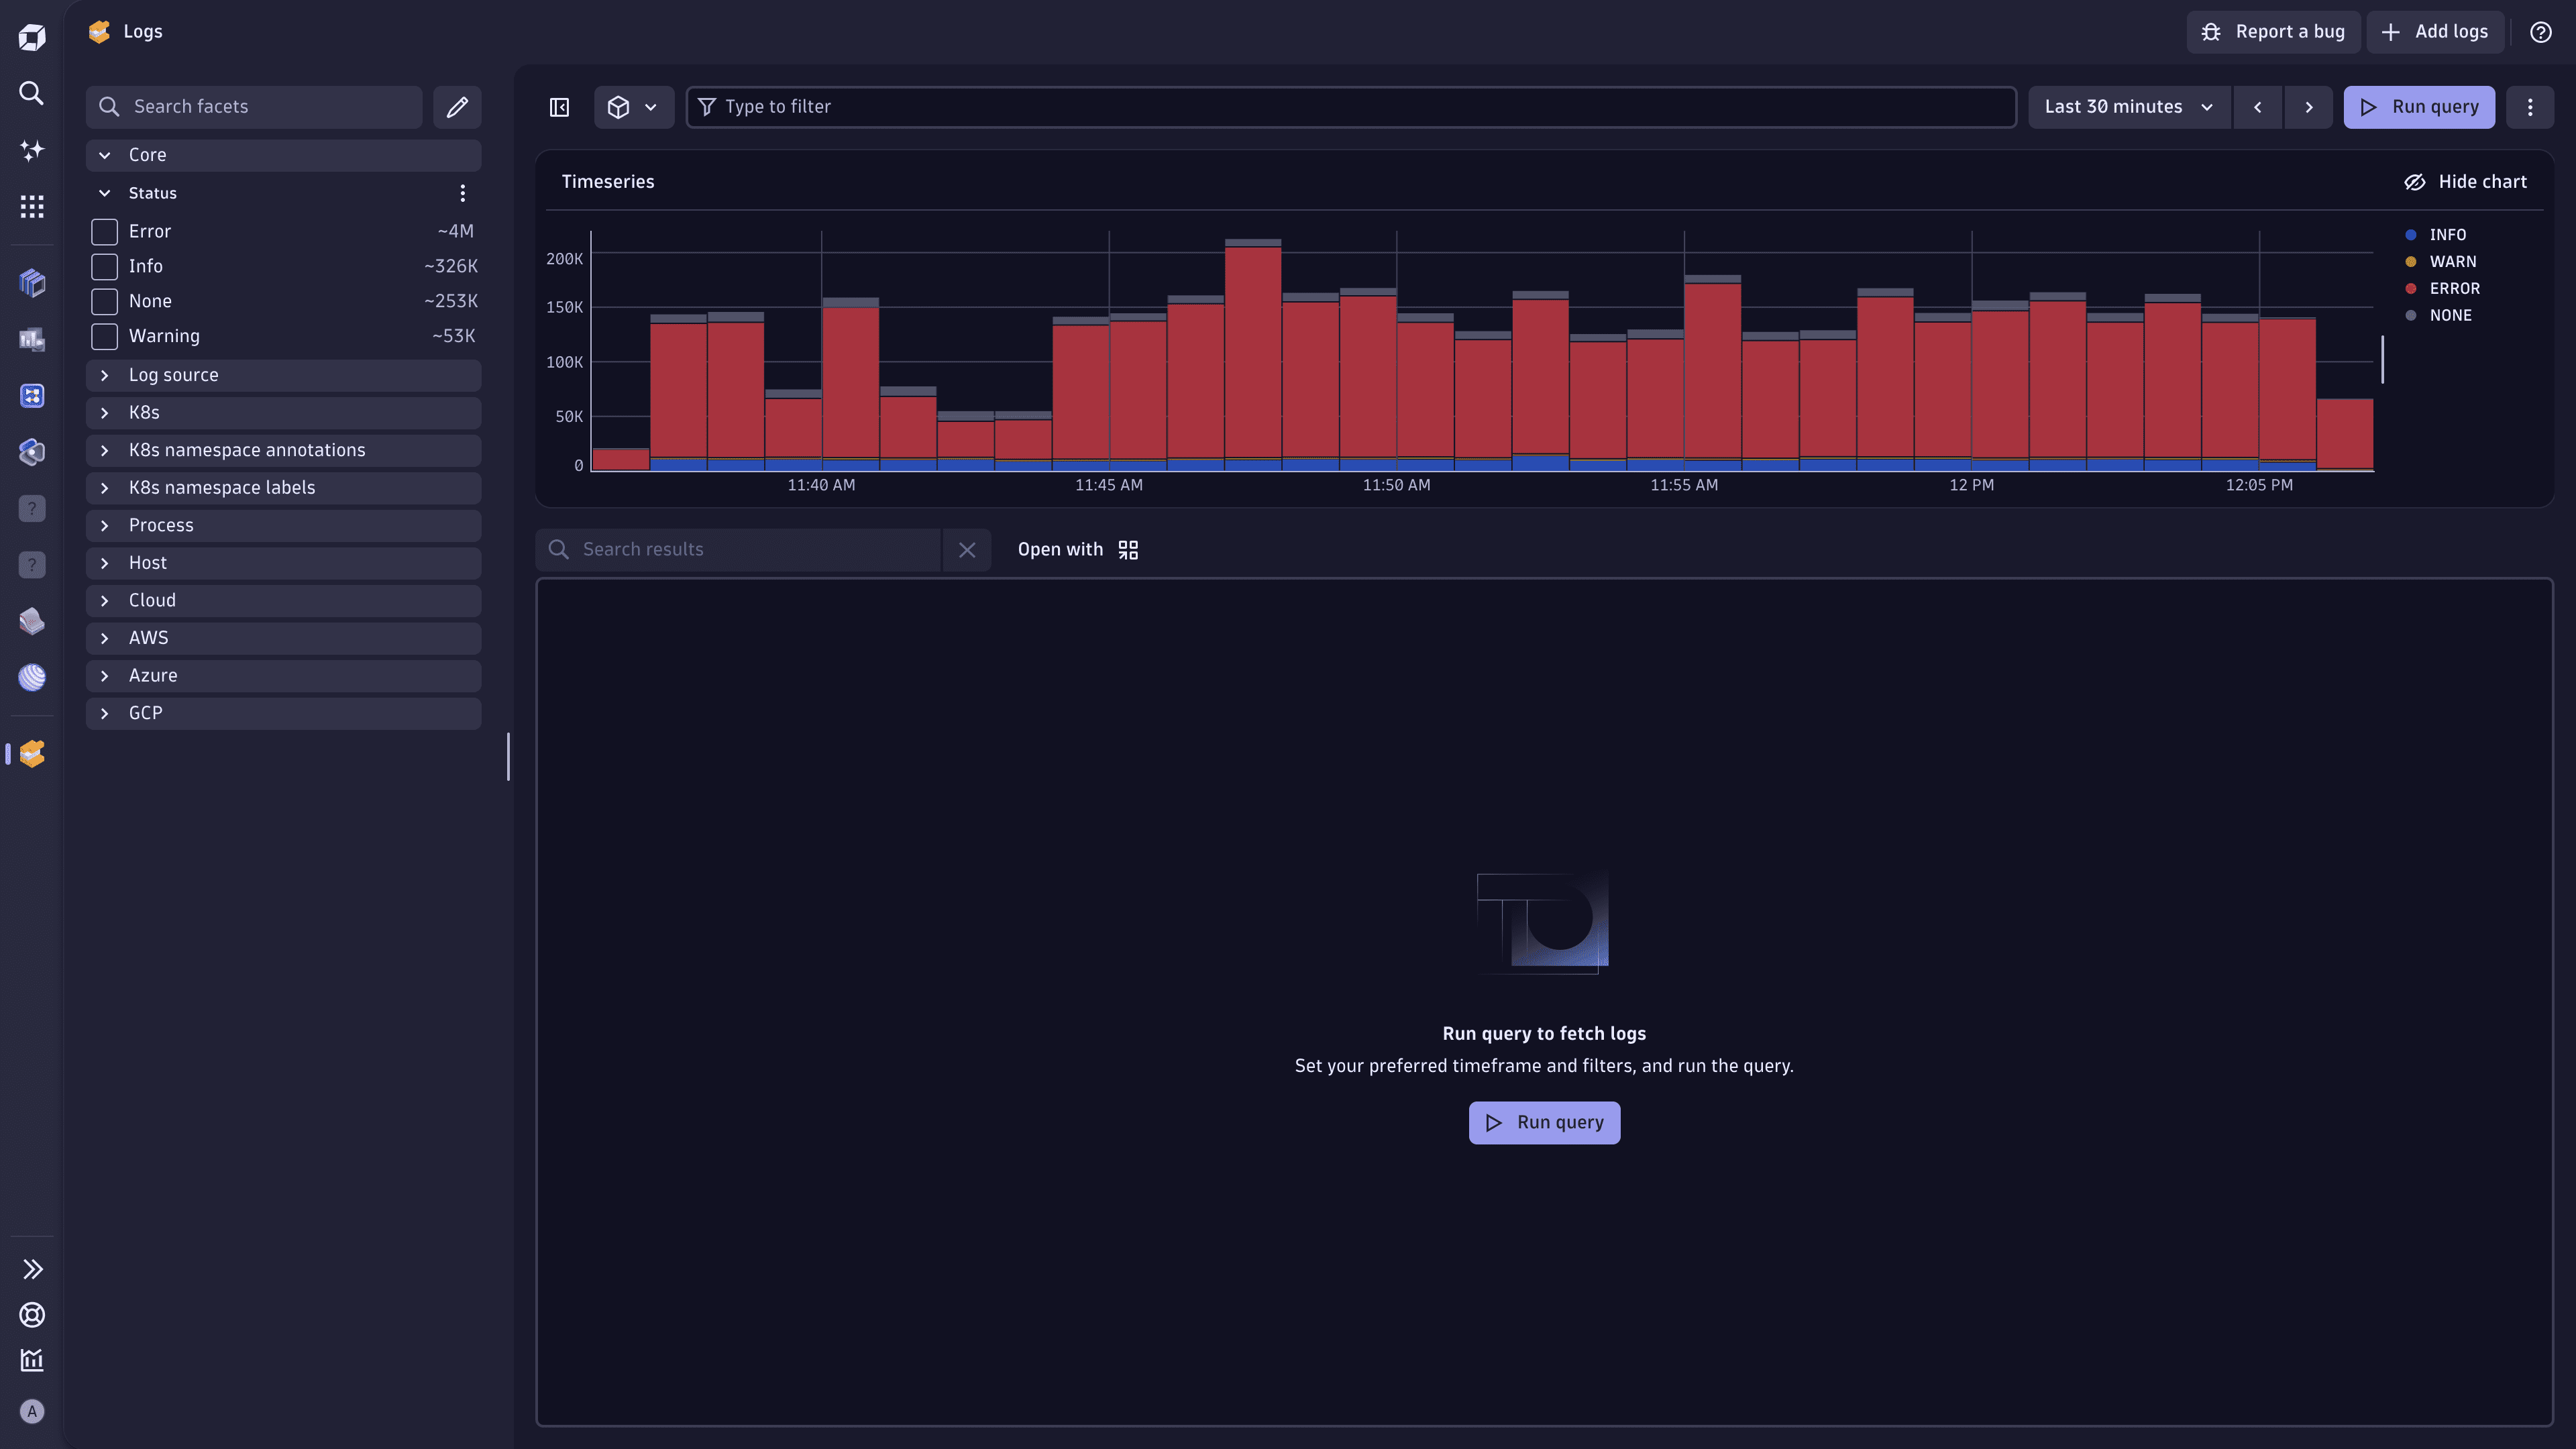Hide the timeseries chart

tap(2464, 181)
